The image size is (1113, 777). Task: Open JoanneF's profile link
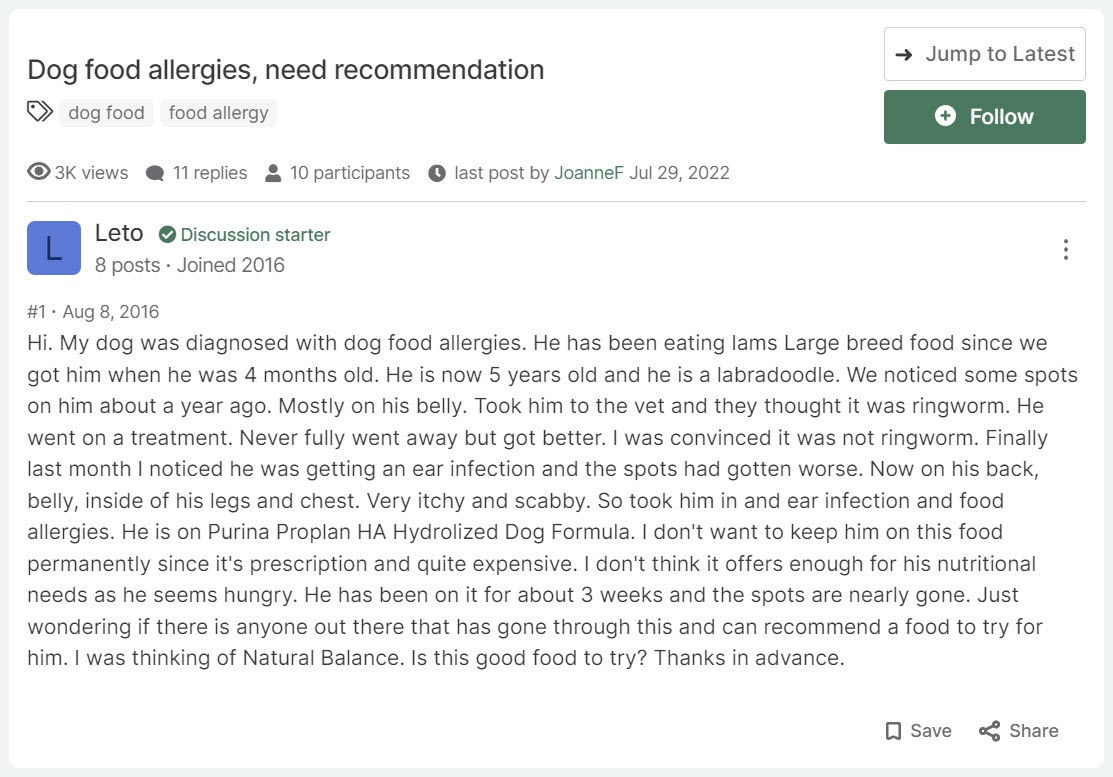pos(589,173)
